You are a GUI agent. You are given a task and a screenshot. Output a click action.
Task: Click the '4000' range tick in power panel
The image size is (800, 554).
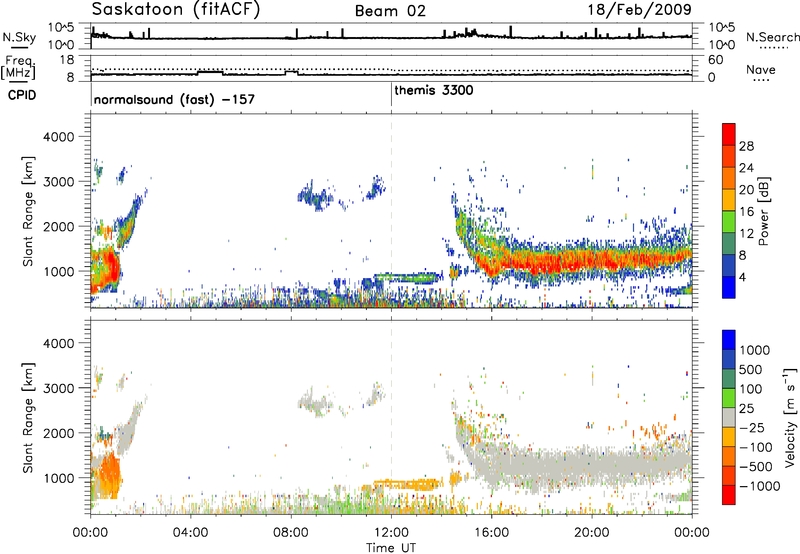58,137
